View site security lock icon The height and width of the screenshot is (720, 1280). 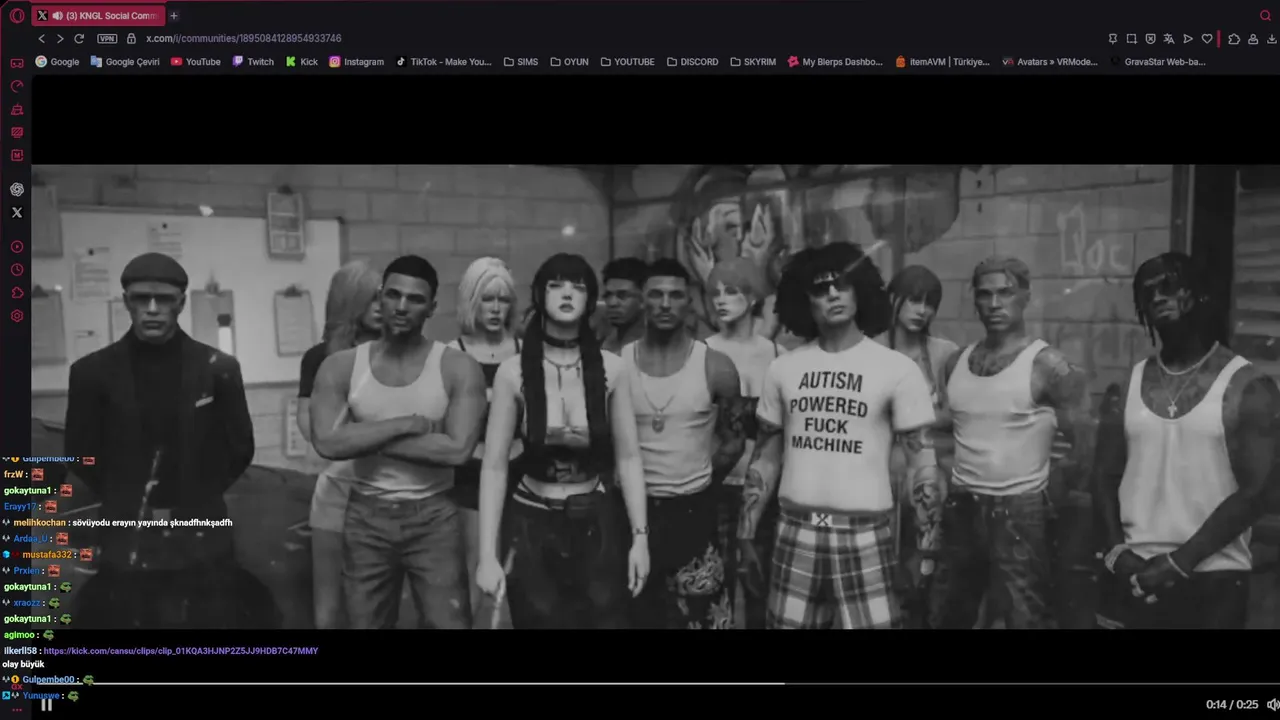[130, 38]
